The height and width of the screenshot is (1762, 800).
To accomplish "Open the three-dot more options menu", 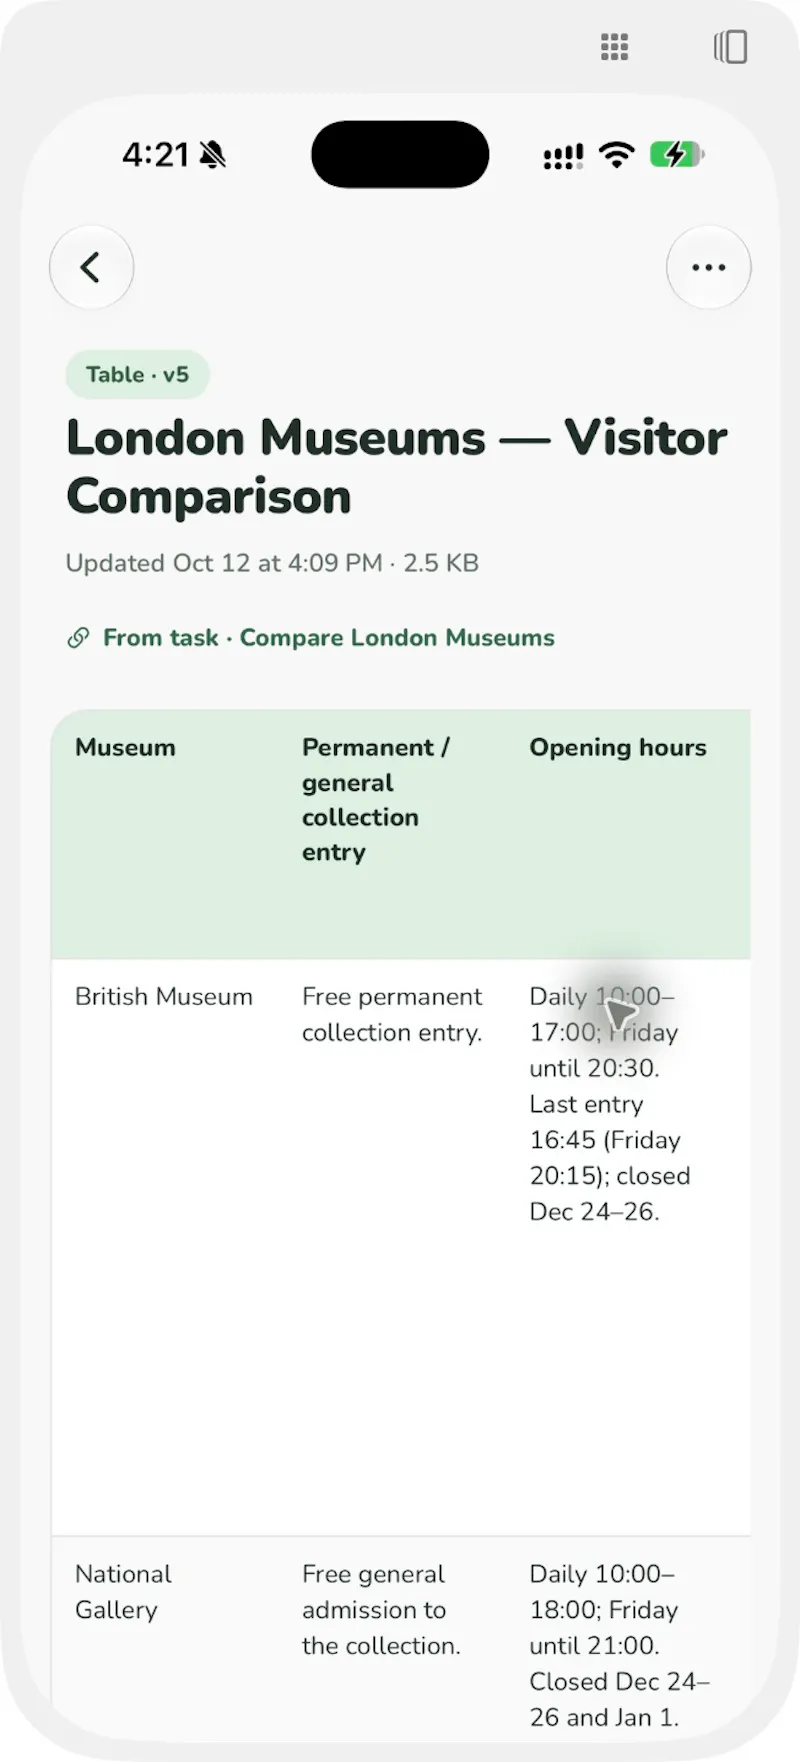I will click(x=708, y=267).
